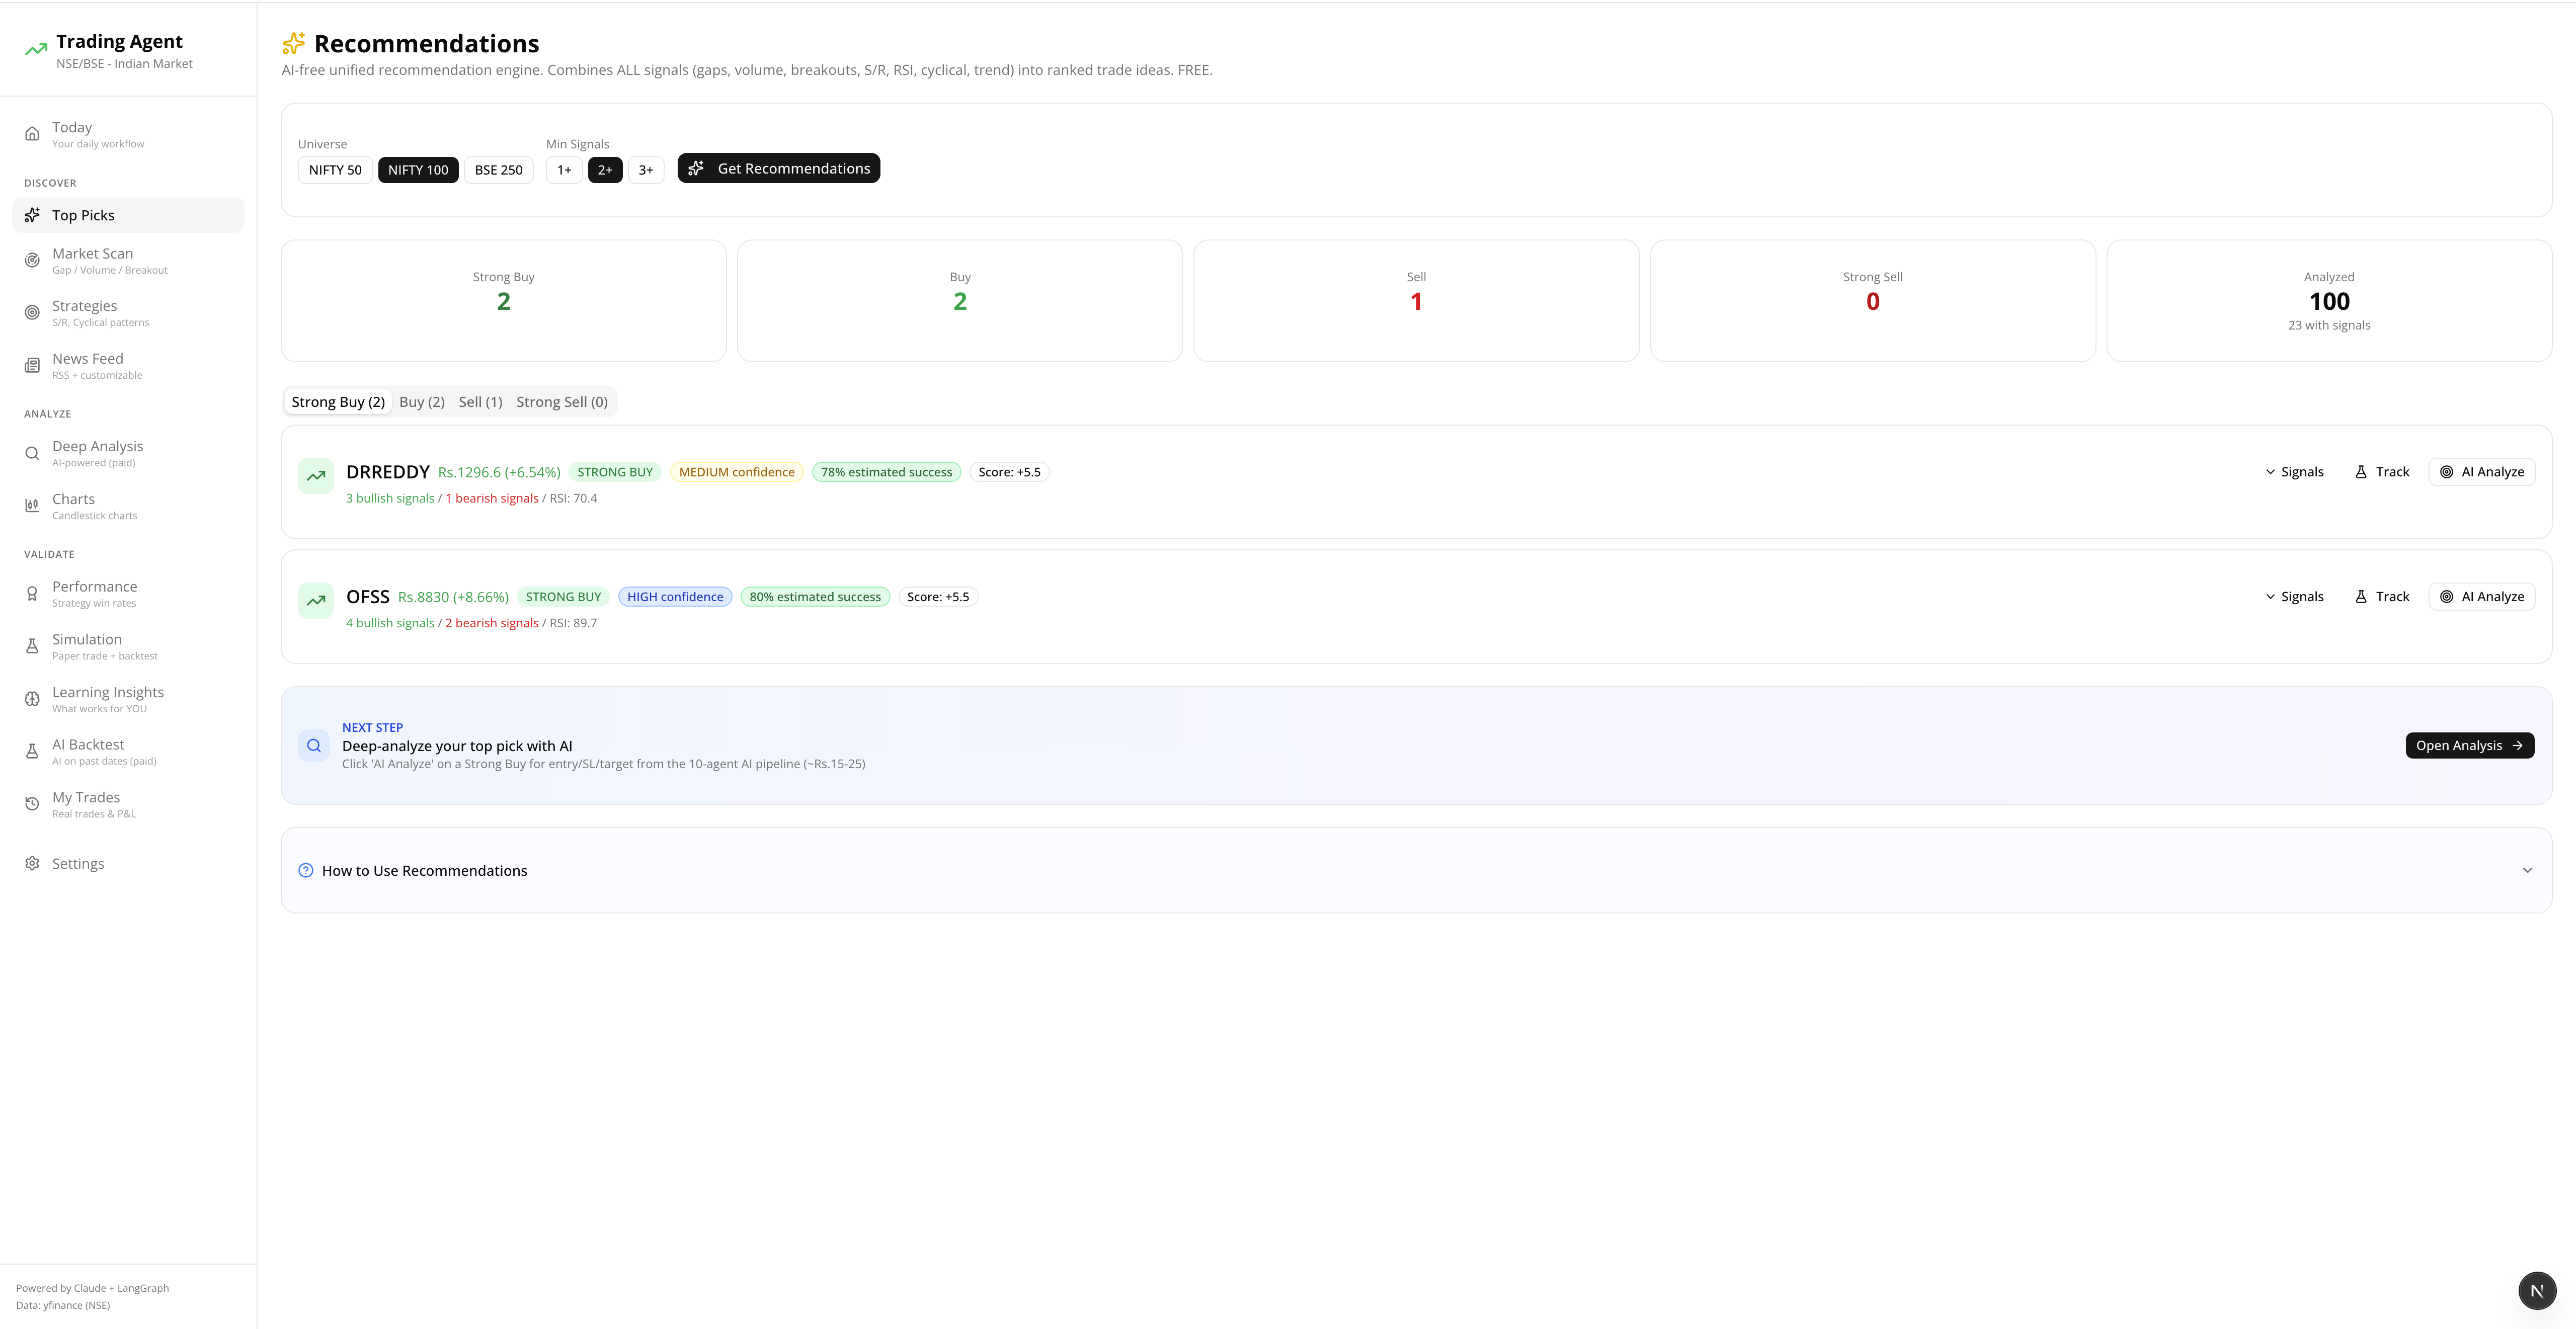This screenshot has width=2576, height=1329.
Task: Open Analysis from the Next Step banner
Action: (x=2469, y=745)
